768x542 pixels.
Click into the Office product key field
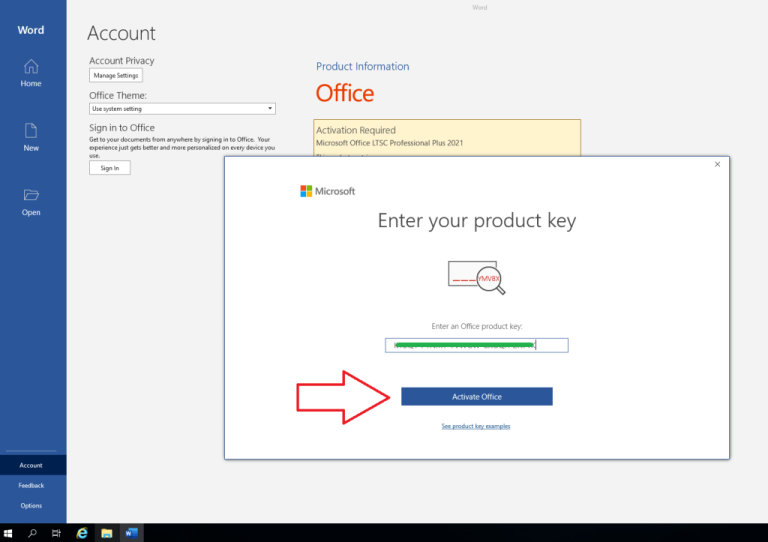pos(476,345)
